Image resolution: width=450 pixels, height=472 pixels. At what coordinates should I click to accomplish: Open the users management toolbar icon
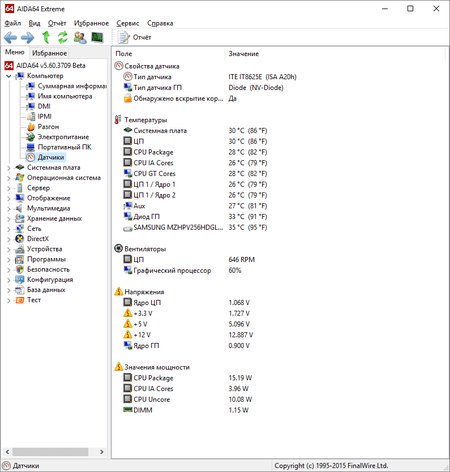pos(80,37)
